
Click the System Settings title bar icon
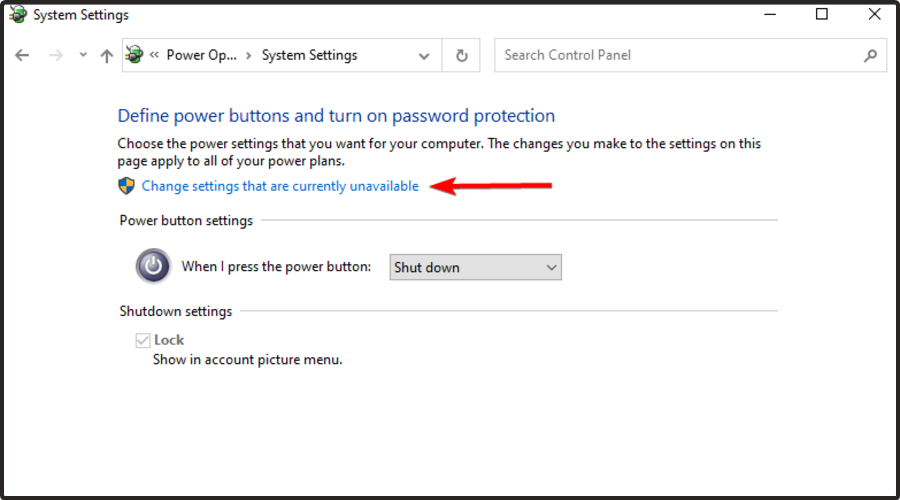(x=18, y=14)
